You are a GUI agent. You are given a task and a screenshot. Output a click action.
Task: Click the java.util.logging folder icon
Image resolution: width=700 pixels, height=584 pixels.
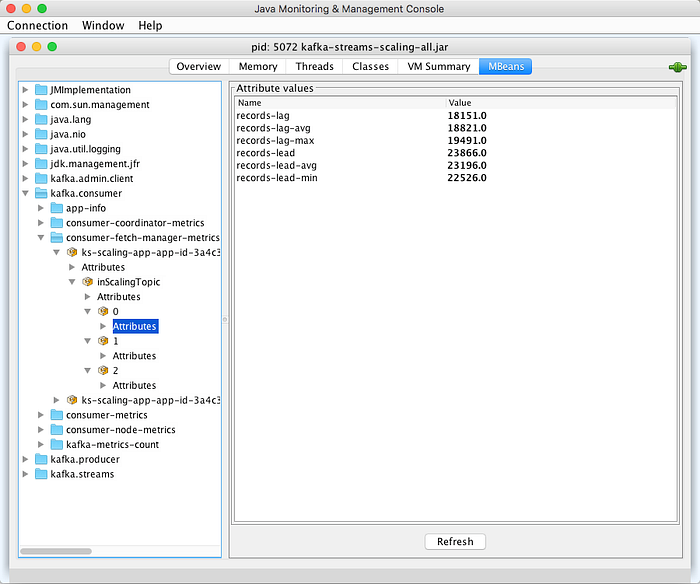(x=41, y=149)
